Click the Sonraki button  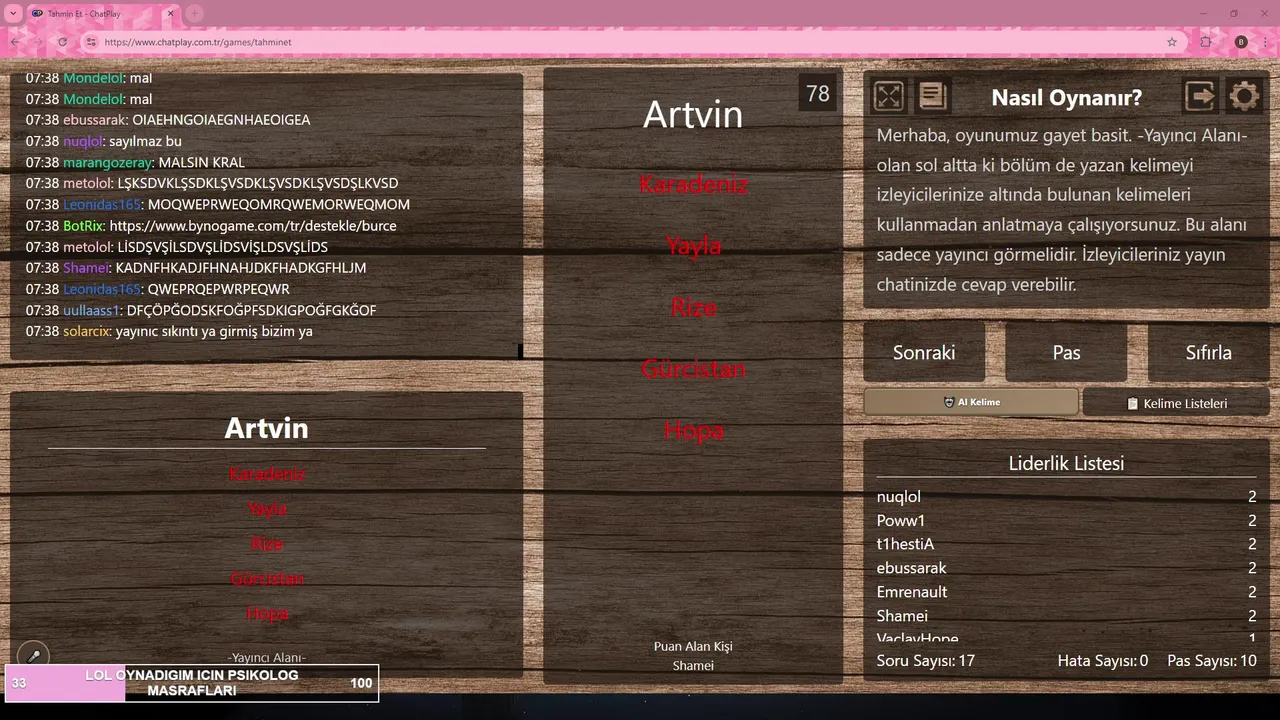[924, 352]
